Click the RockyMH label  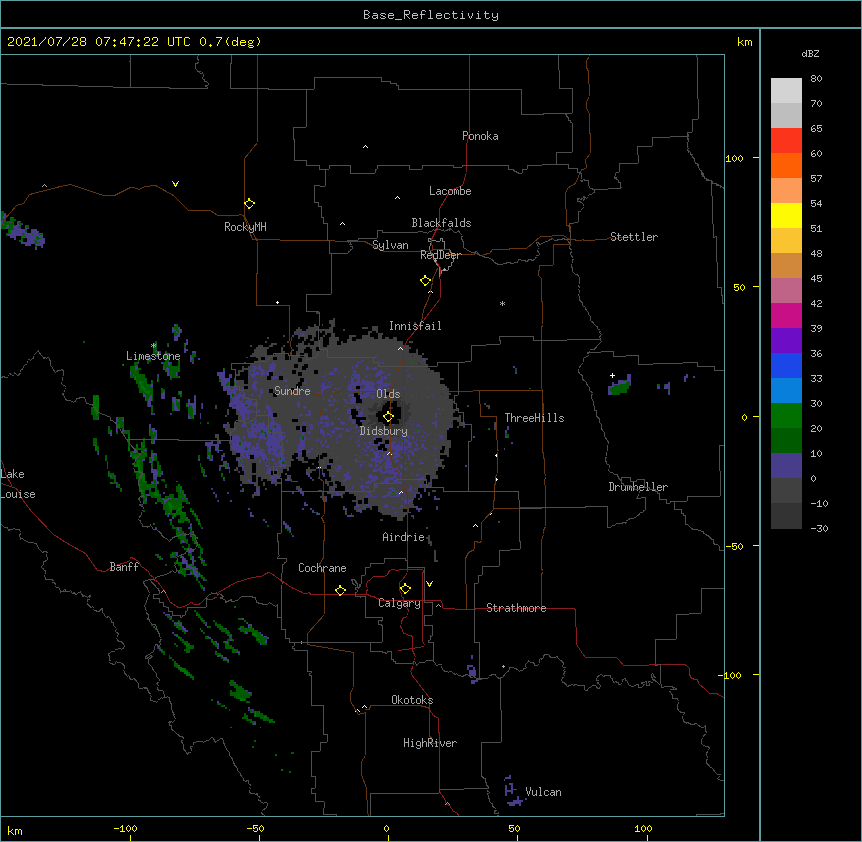click(x=245, y=227)
